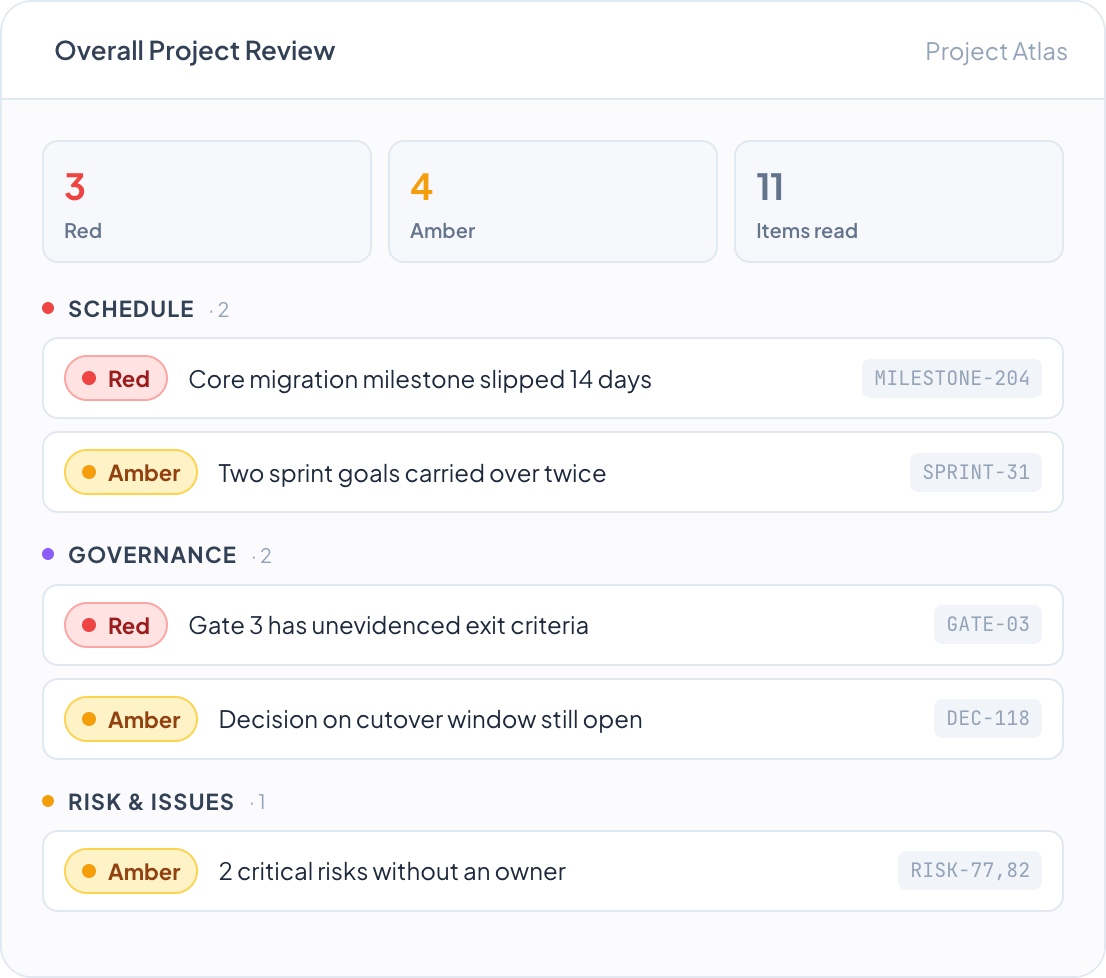Open the Red summary card showing 3

[207, 202]
